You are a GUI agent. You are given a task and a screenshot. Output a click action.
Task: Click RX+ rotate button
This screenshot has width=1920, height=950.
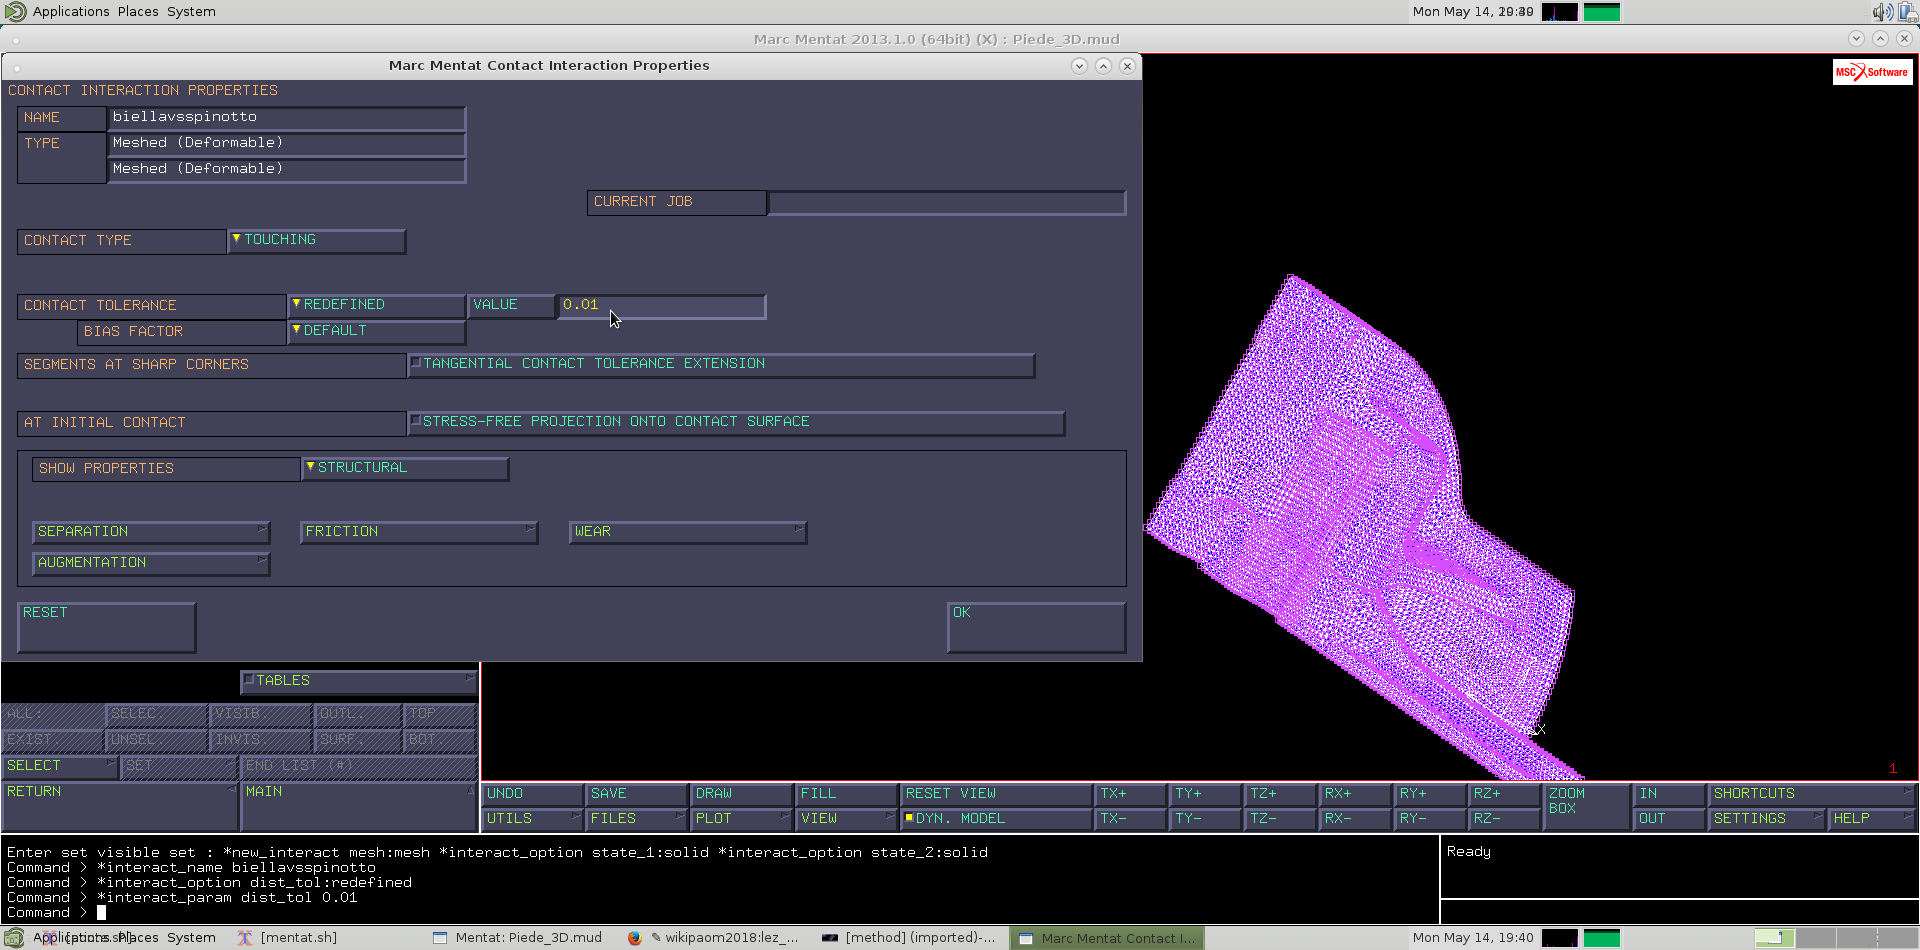point(1355,794)
